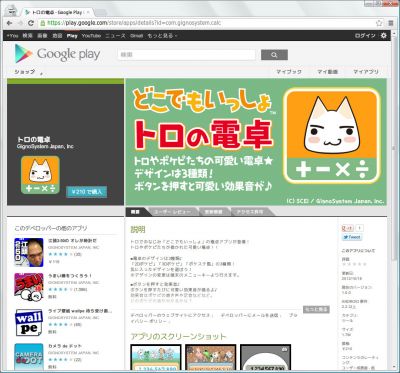Image resolution: width=400 pixels, height=373 pixels.
Task: Select the first overview tab
Action: (136, 212)
